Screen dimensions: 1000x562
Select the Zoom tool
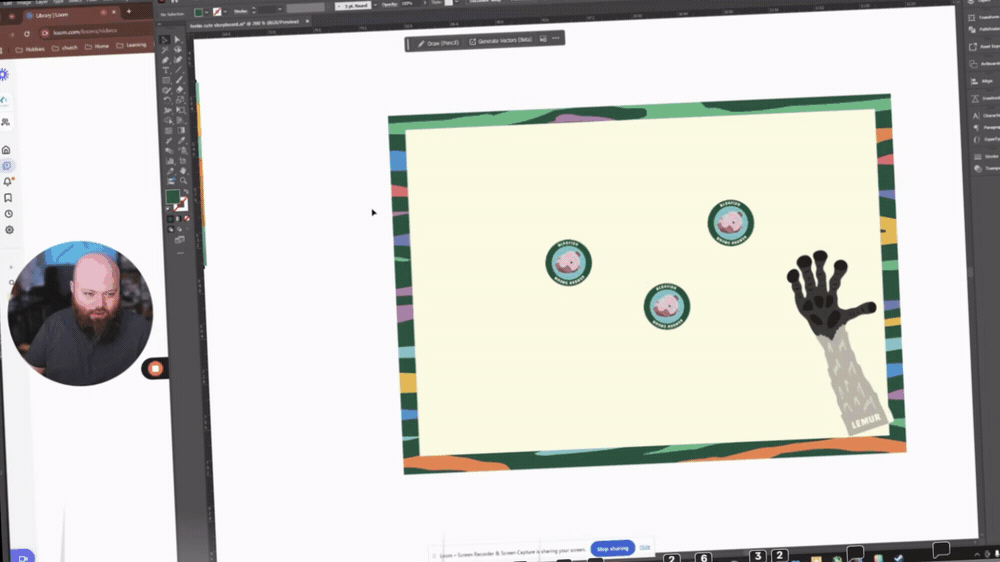[x=184, y=181]
